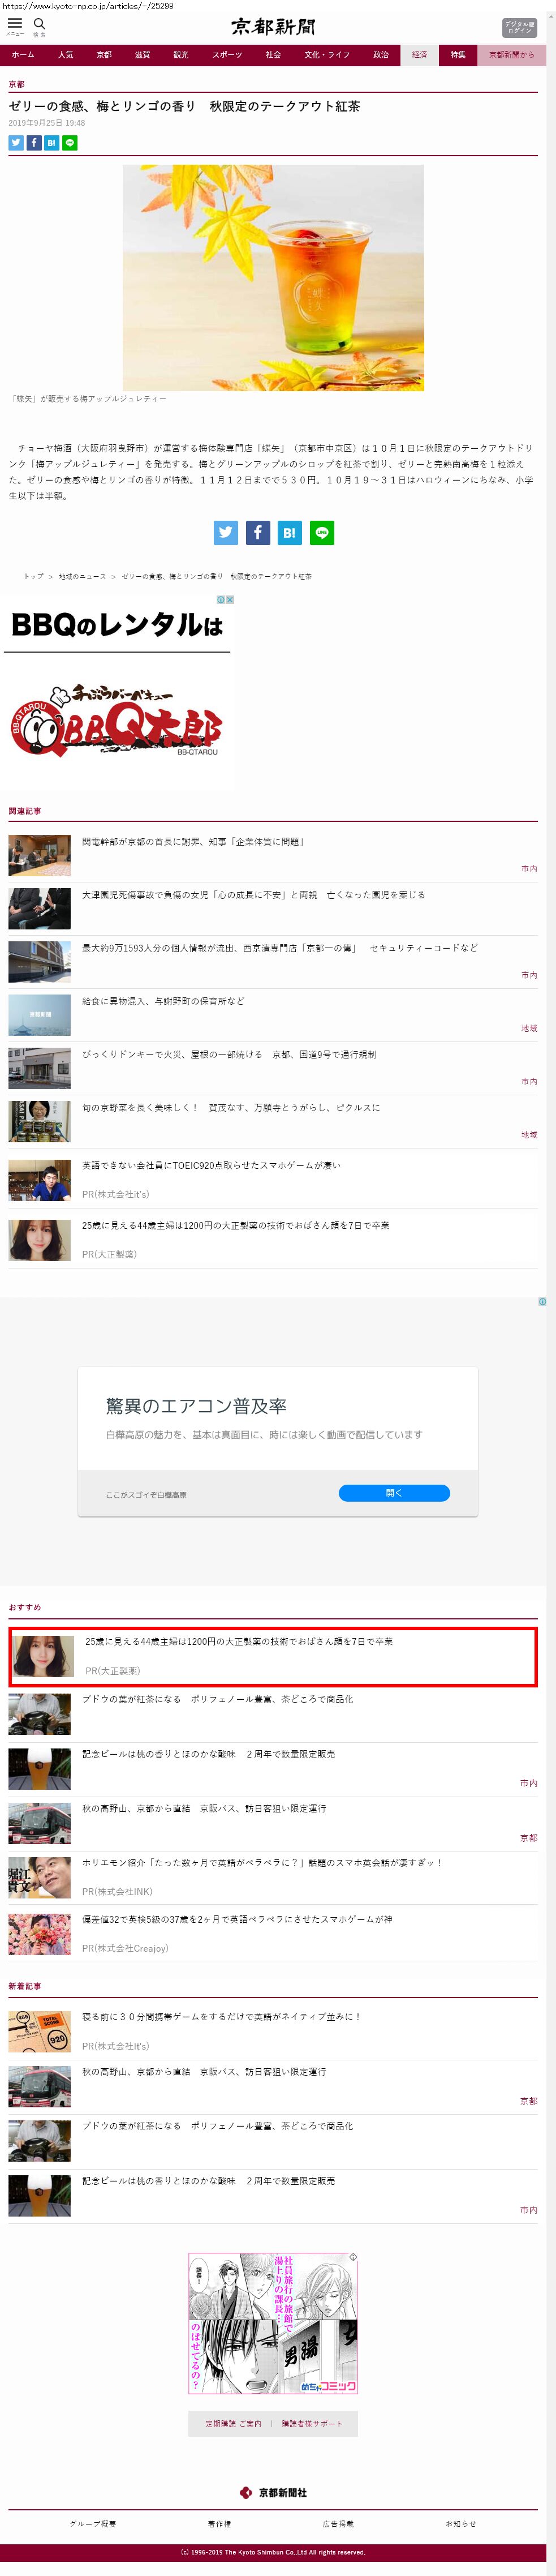Share via top LINE icon
This screenshot has width=556, height=2576.
click(x=70, y=143)
